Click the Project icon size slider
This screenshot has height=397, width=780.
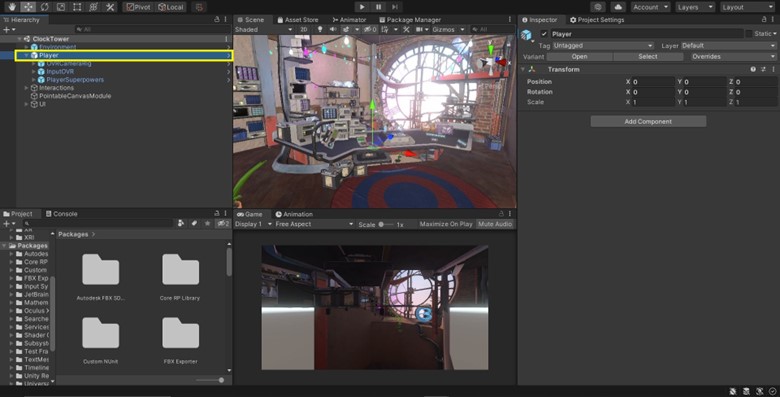click(x=209, y=380)
